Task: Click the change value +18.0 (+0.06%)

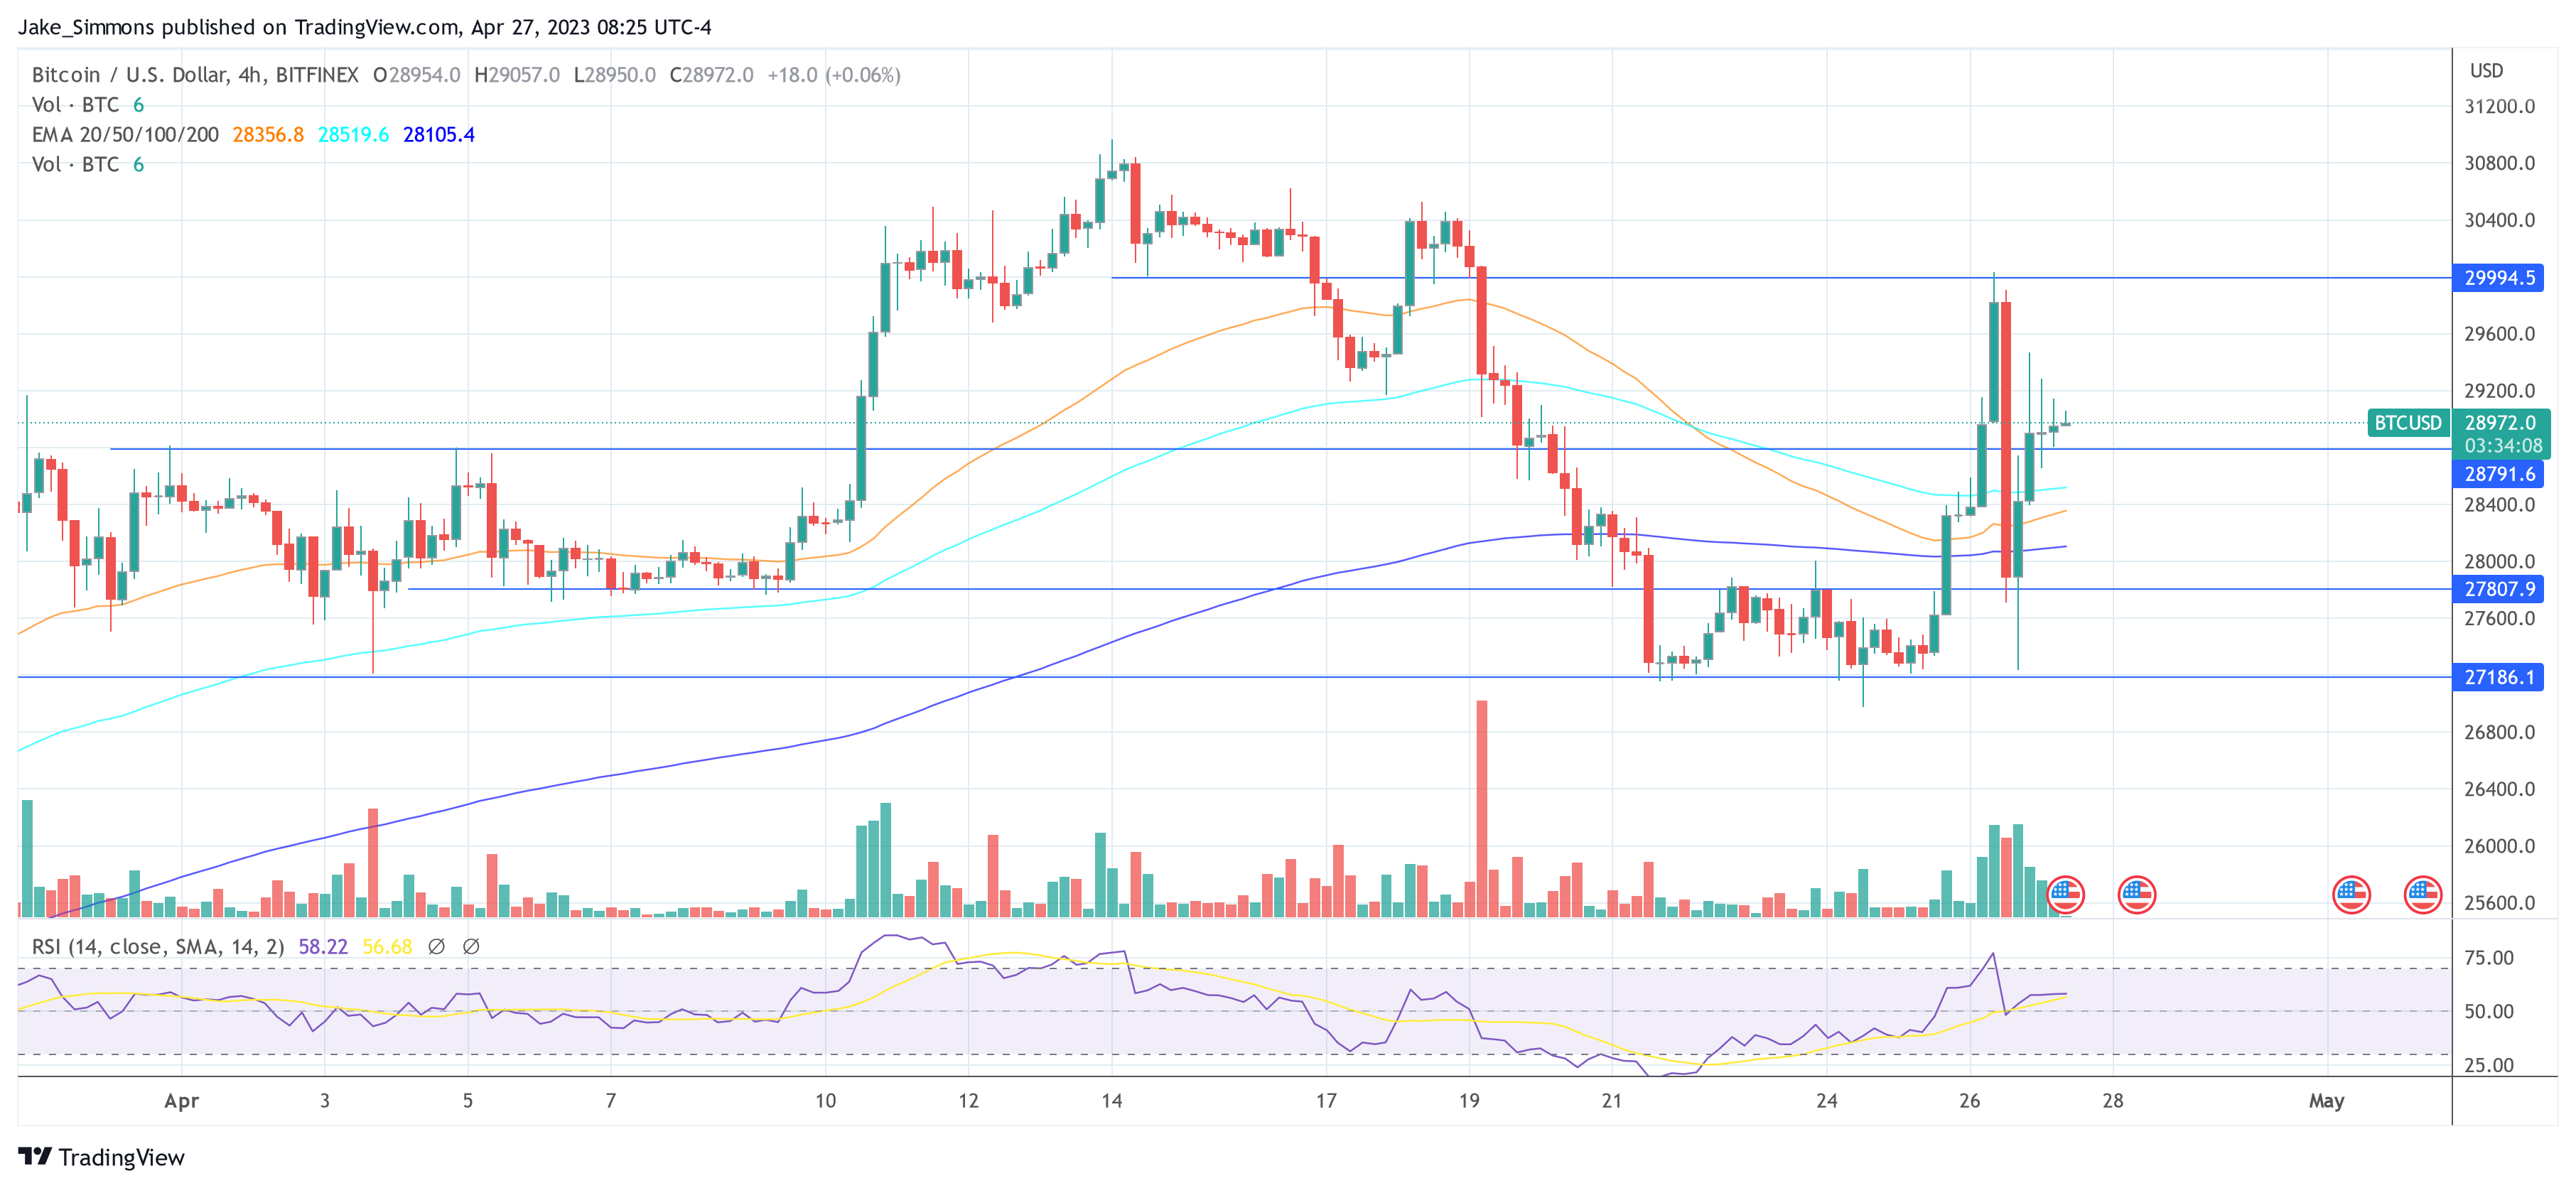Action: click(x=834, y=75)
